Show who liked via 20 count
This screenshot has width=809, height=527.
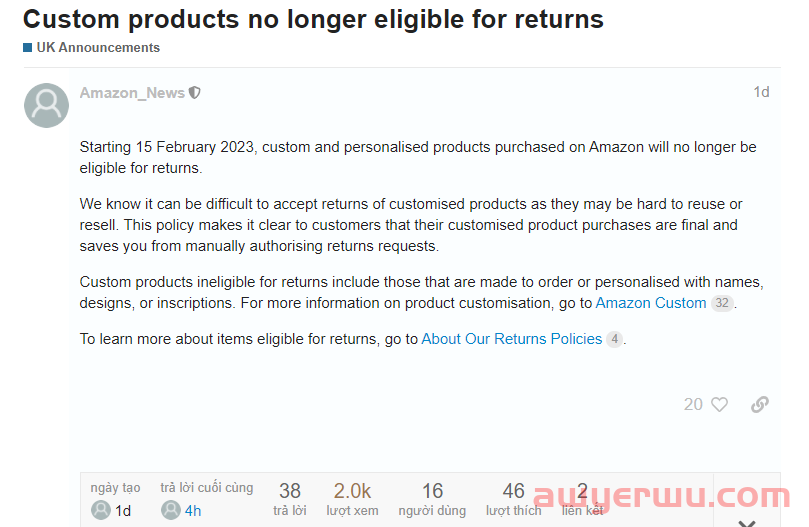click(x=693, y=404)
